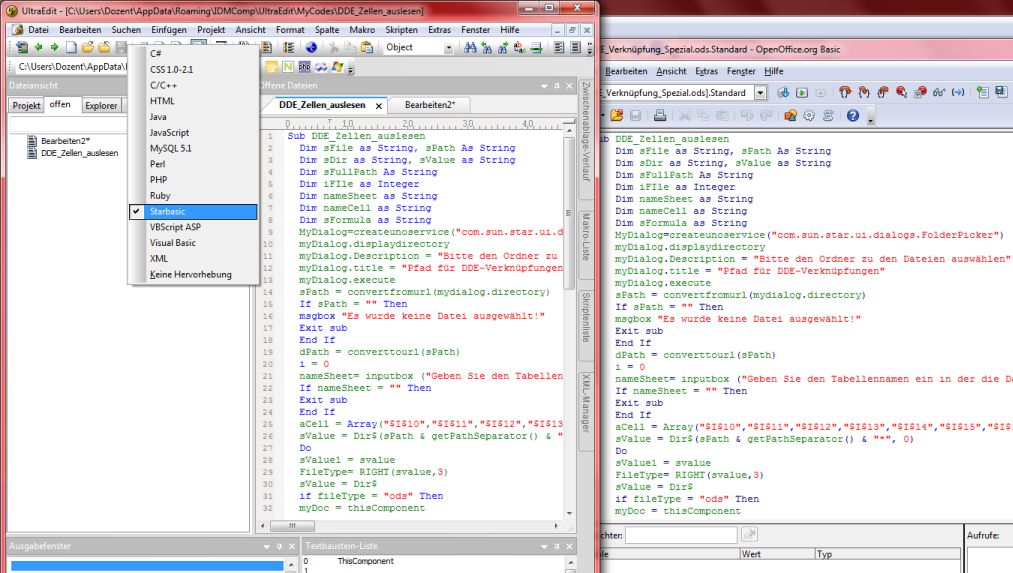Pick Visual Basic syntax highlighting
This screenshot has height=573, width=1013.
pyautogui.click(x=172, y=243)
